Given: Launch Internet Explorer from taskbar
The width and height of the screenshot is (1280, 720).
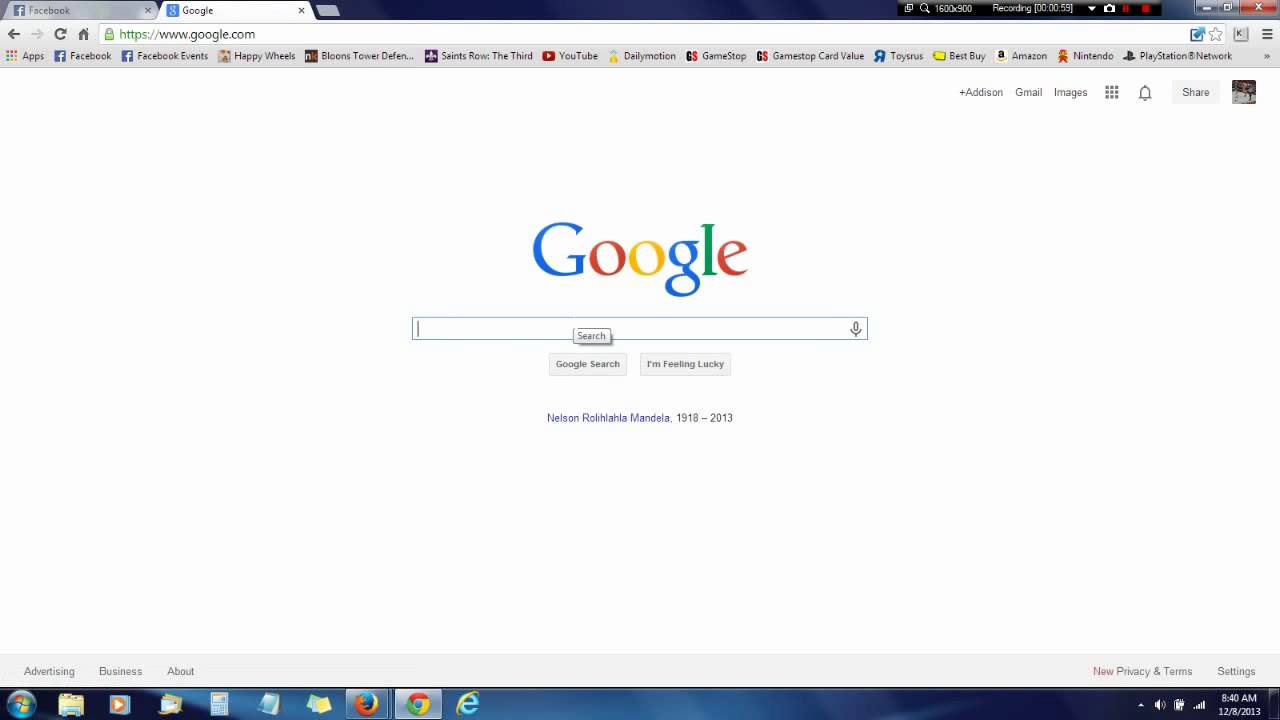Looking at the screenshot, I should coord(467,704).
